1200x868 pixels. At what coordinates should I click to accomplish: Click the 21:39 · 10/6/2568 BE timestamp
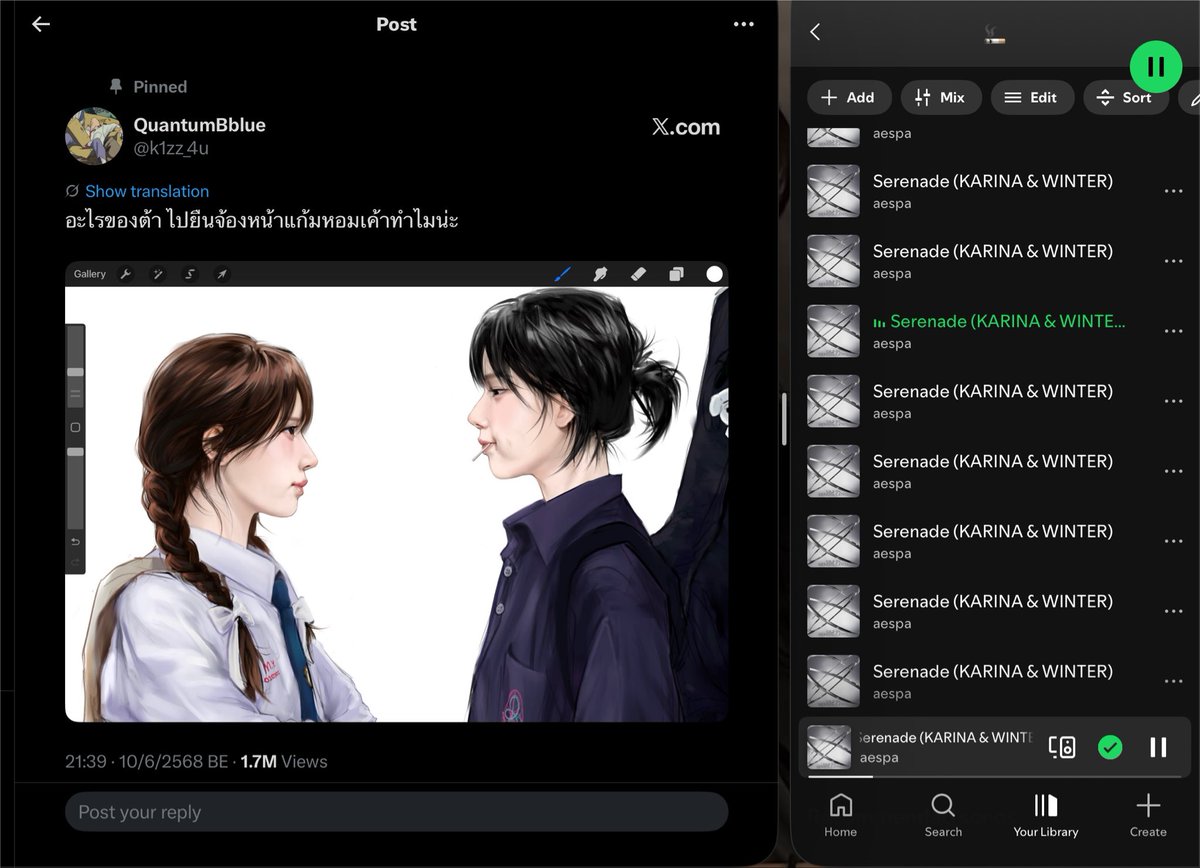click(147, 762)
